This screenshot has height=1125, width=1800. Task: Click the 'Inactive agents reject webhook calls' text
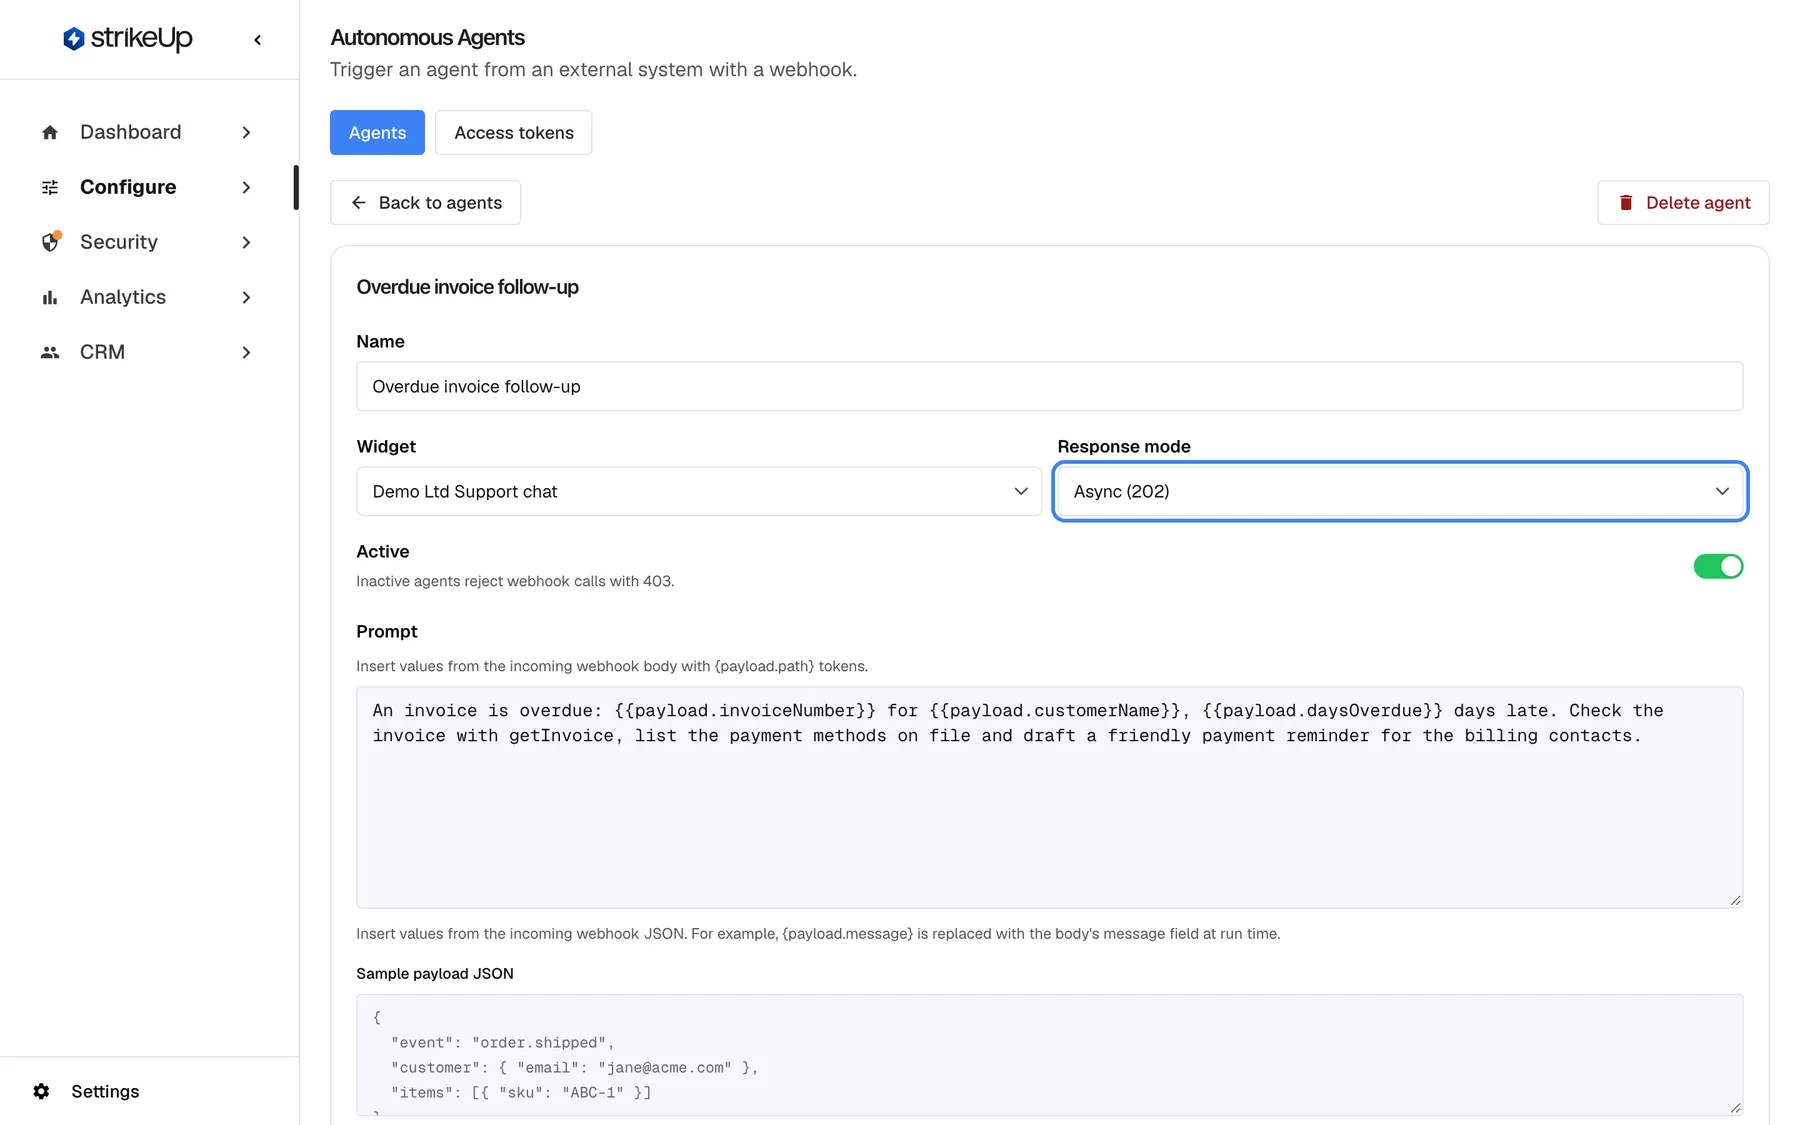point(515,581)
